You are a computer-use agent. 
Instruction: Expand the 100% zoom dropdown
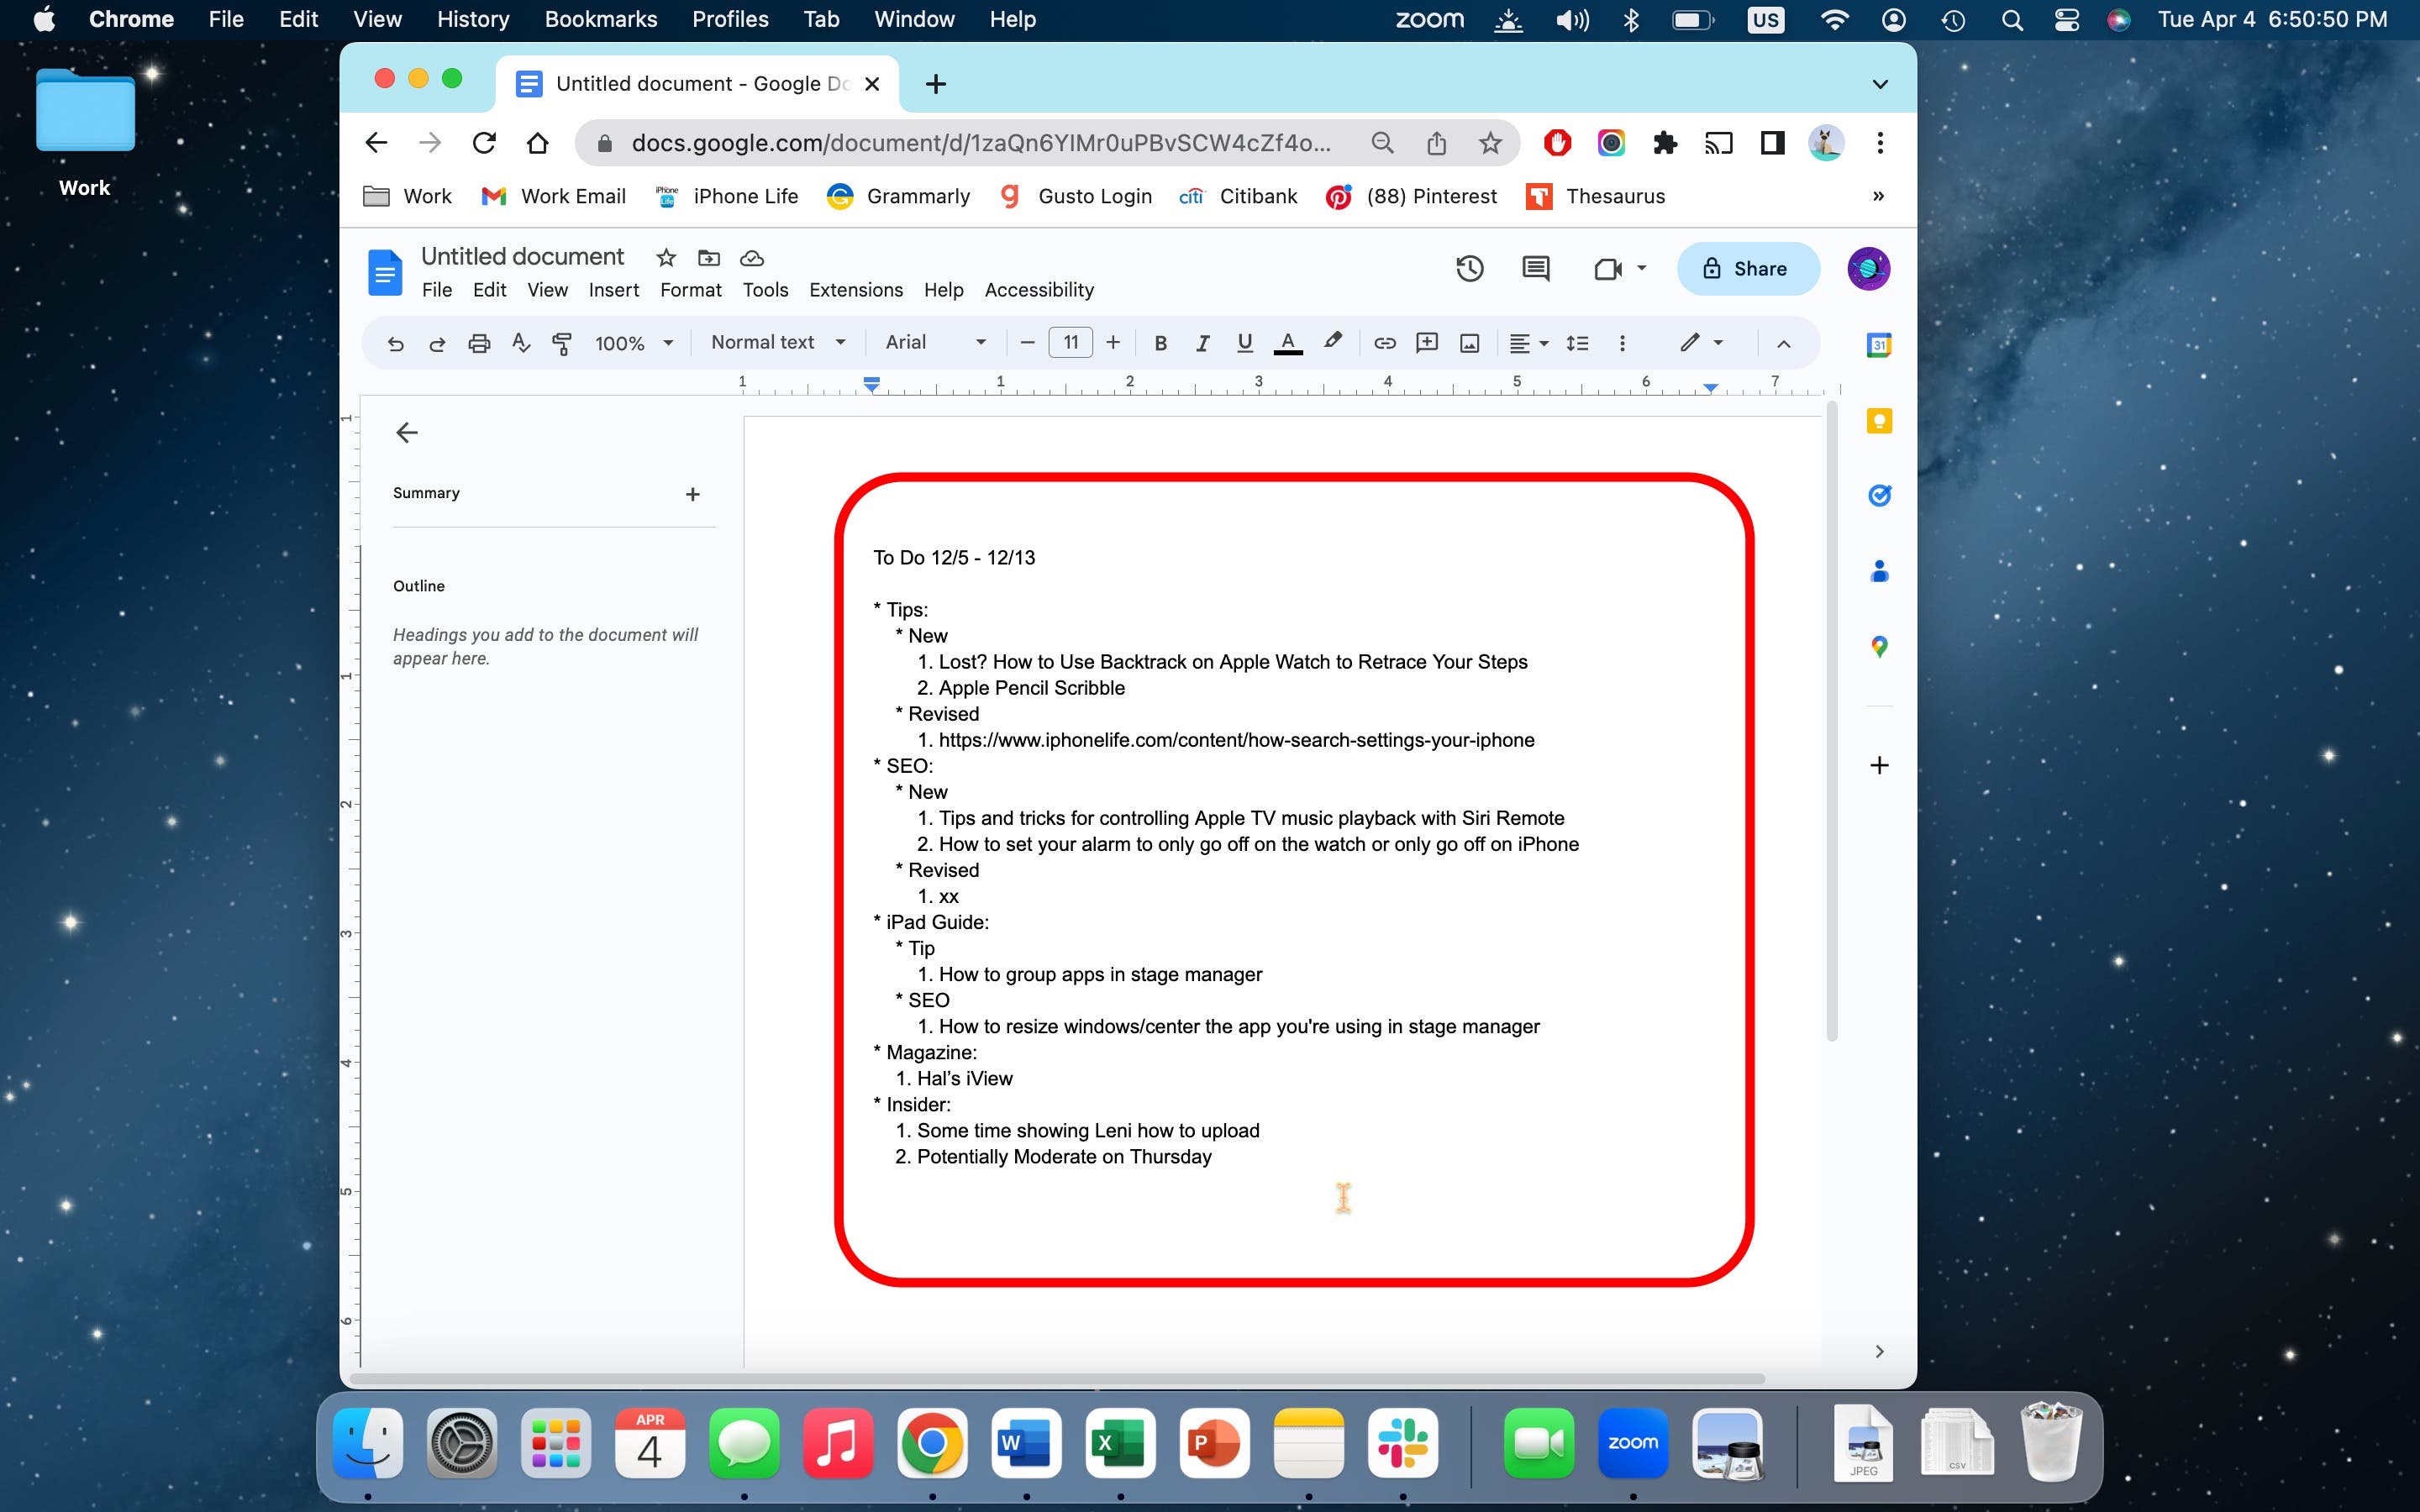(633, 343)
